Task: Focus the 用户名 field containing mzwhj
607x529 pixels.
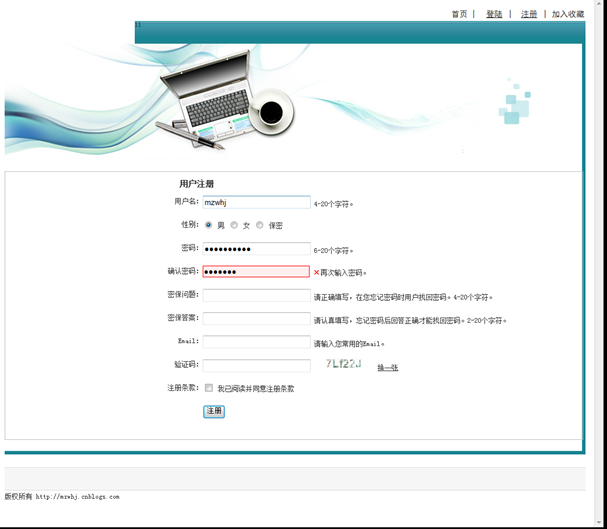Action: (x=256, y=202)
